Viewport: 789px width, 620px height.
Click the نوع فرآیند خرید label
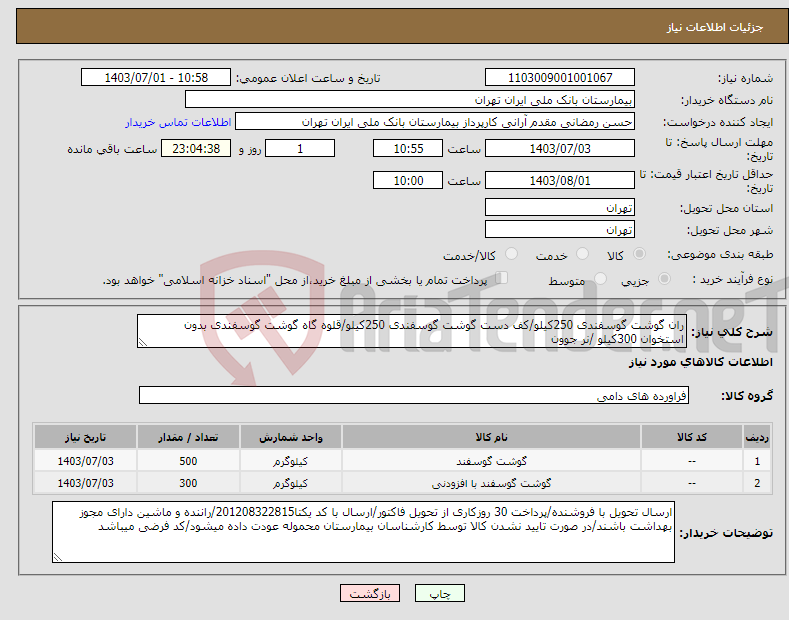point(733,279)
